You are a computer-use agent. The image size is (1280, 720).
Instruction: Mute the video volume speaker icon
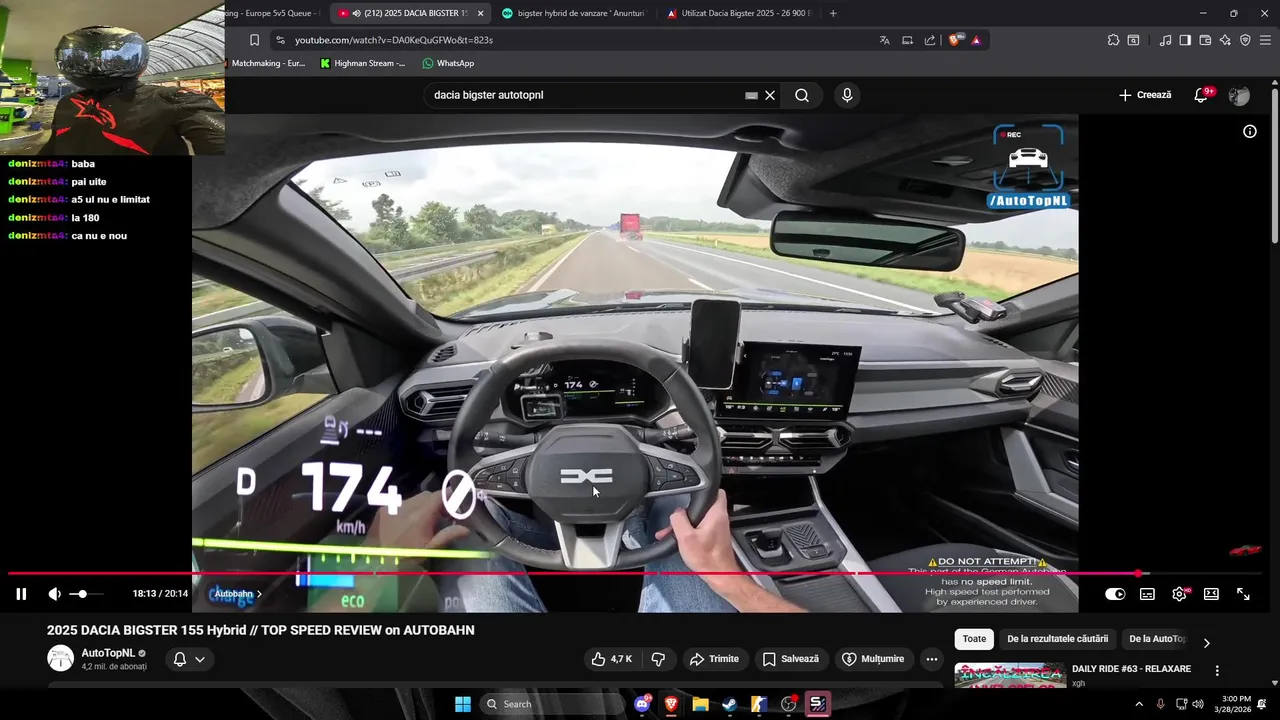[x=54, y=594]
